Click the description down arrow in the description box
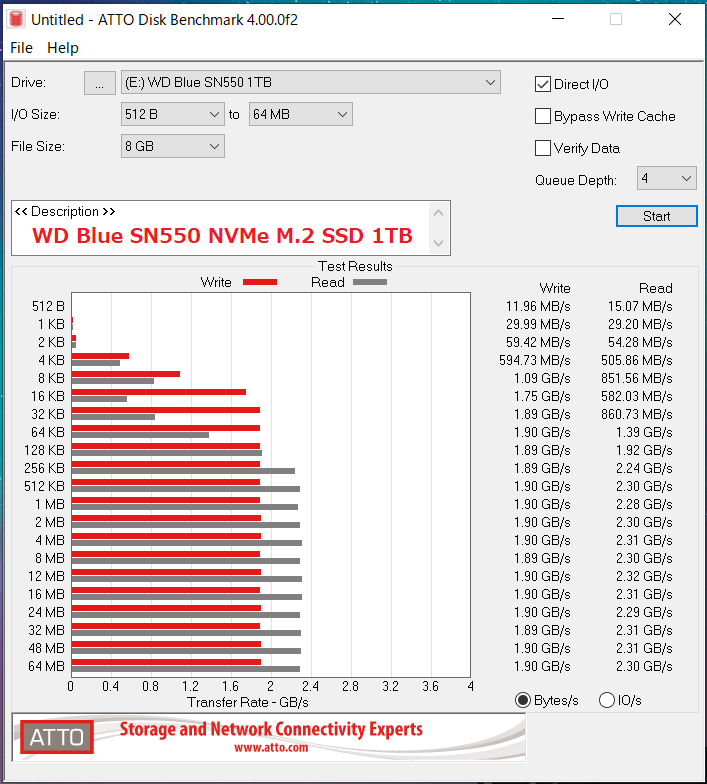This screenshot has height=784, width=707. coord(438,244)
